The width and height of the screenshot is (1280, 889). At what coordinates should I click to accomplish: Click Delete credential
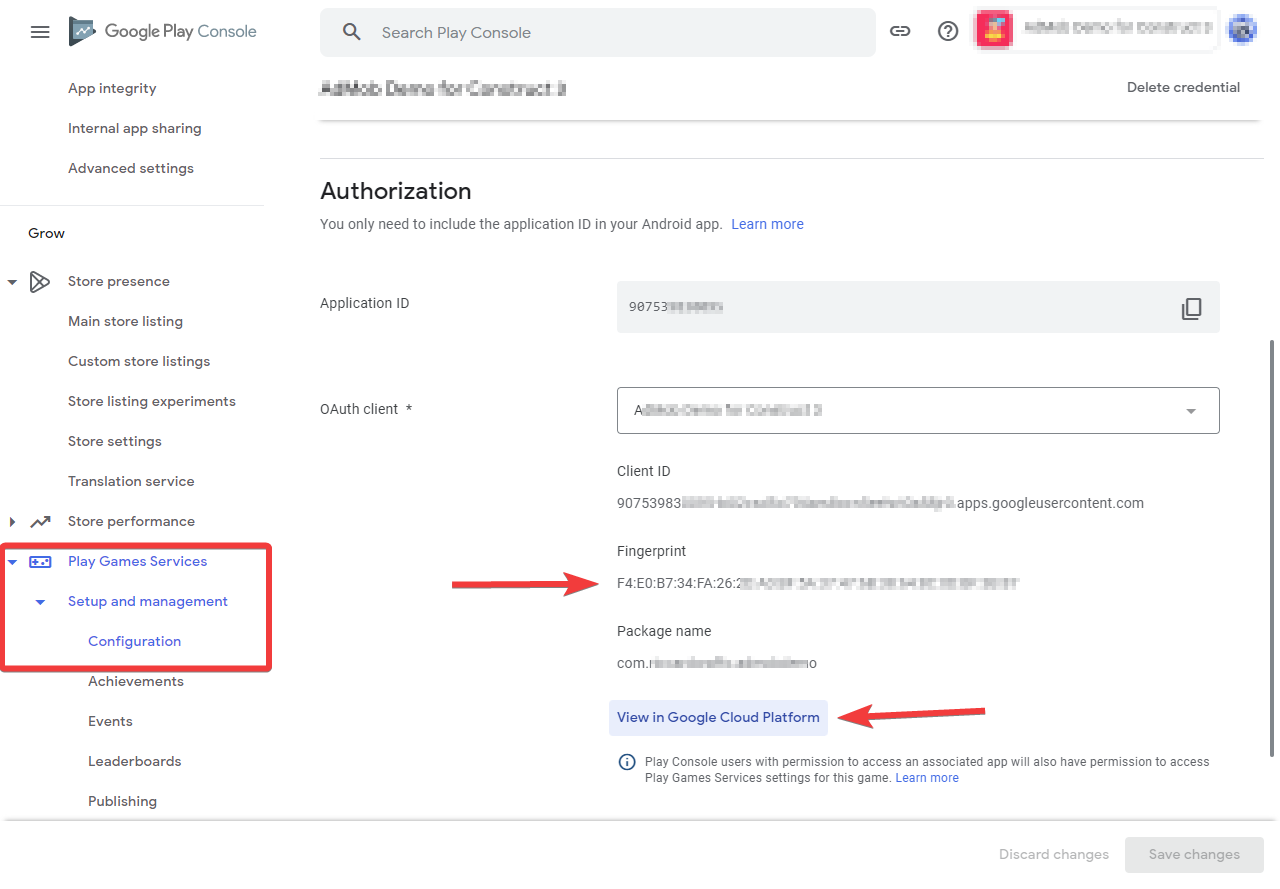[x=1183, y=87]
